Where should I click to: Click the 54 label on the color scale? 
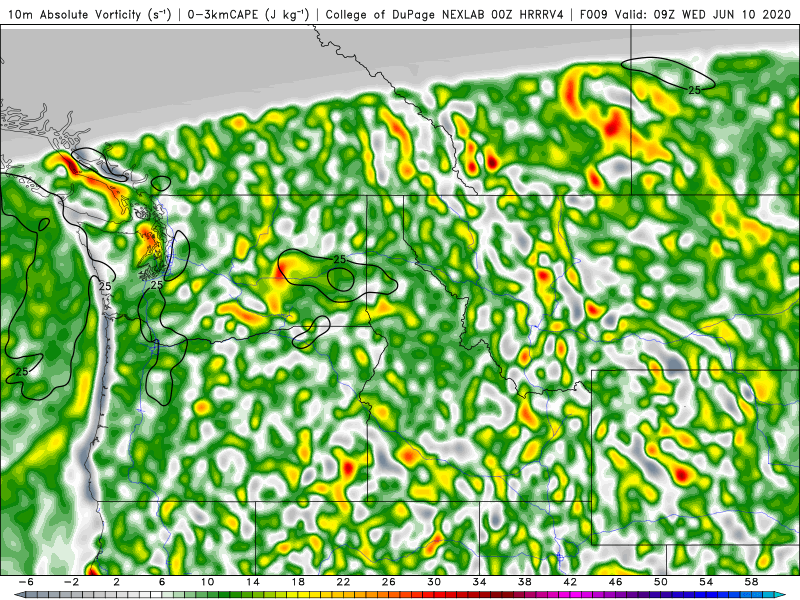coord(706,582)
